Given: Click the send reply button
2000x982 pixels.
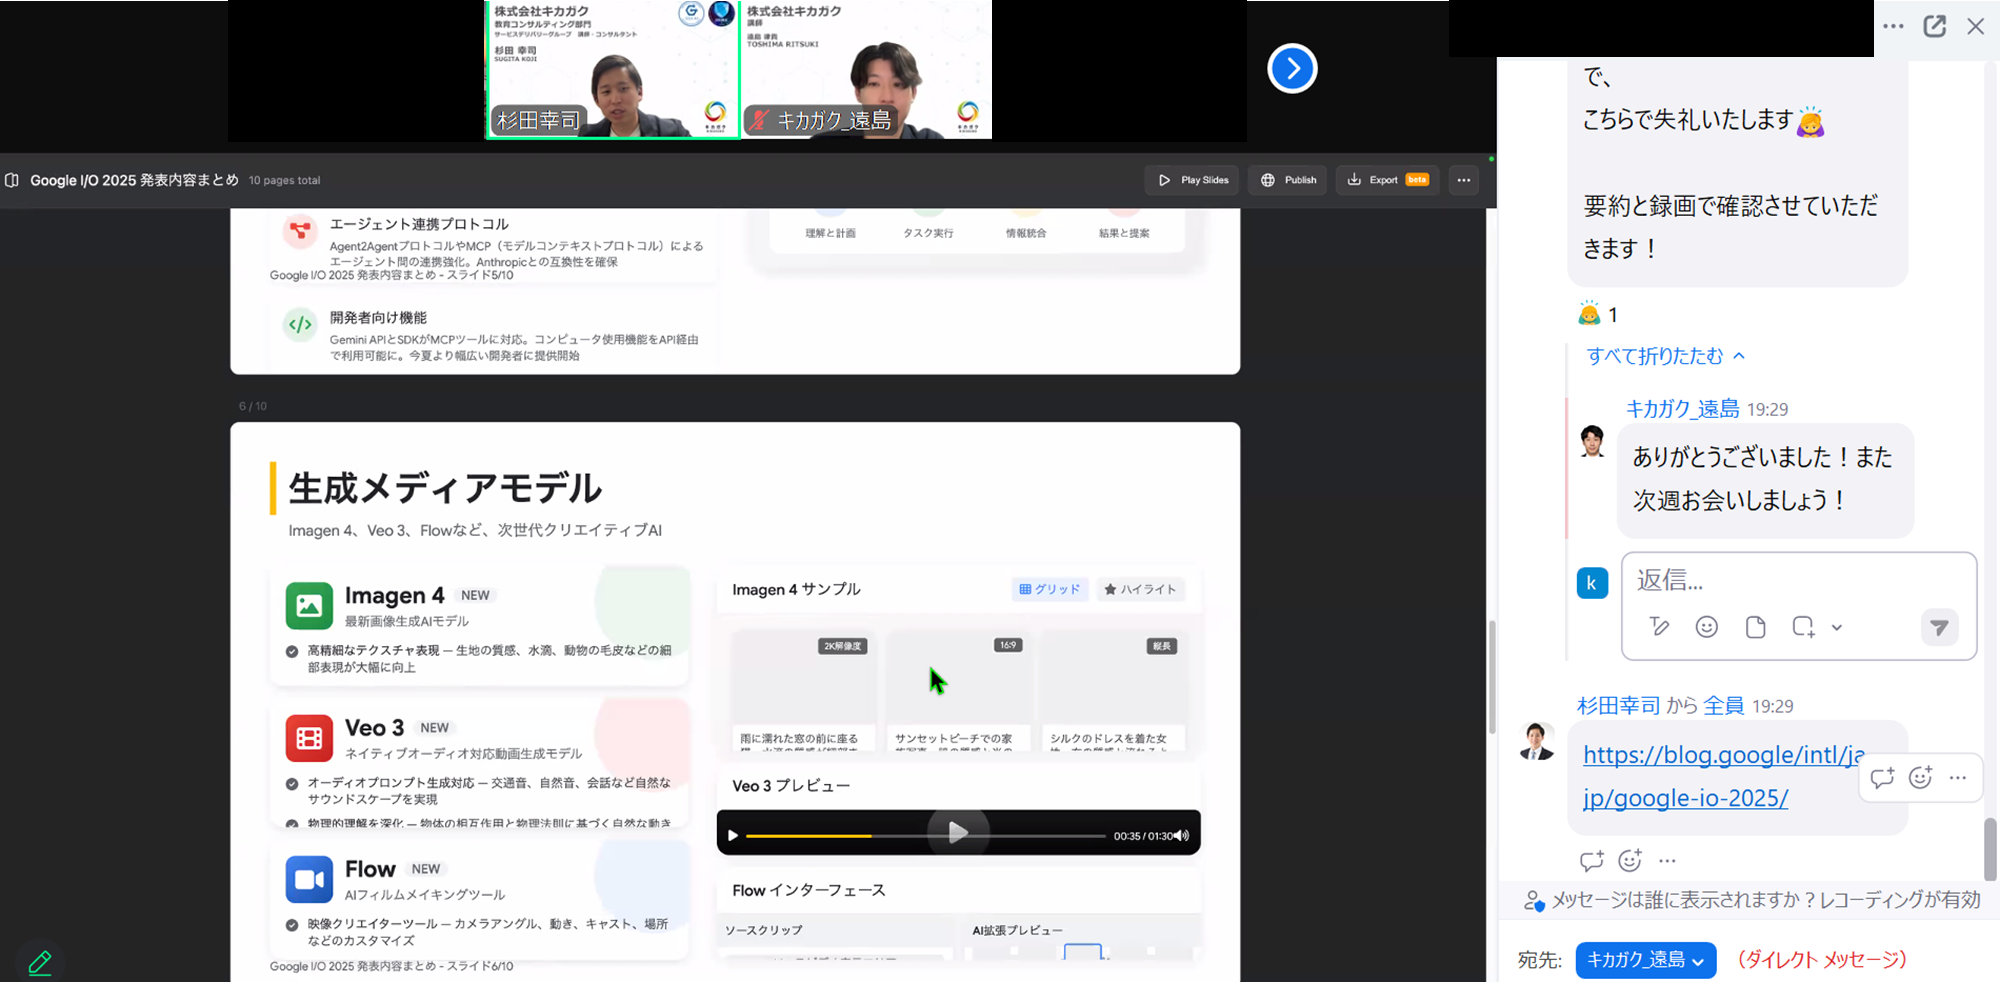Looking at the screenshot, I should (x=1939, y=627).
